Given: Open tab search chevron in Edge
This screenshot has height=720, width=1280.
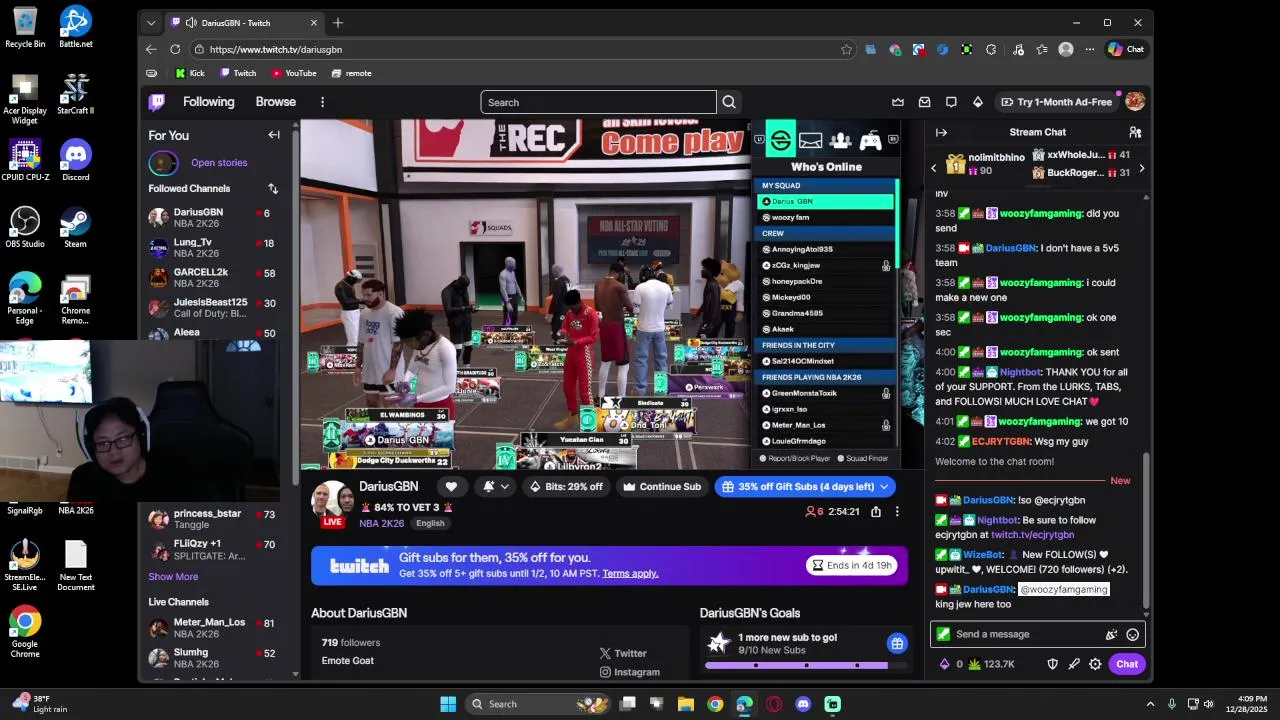Looking at the screenshot, I should 151,23.
